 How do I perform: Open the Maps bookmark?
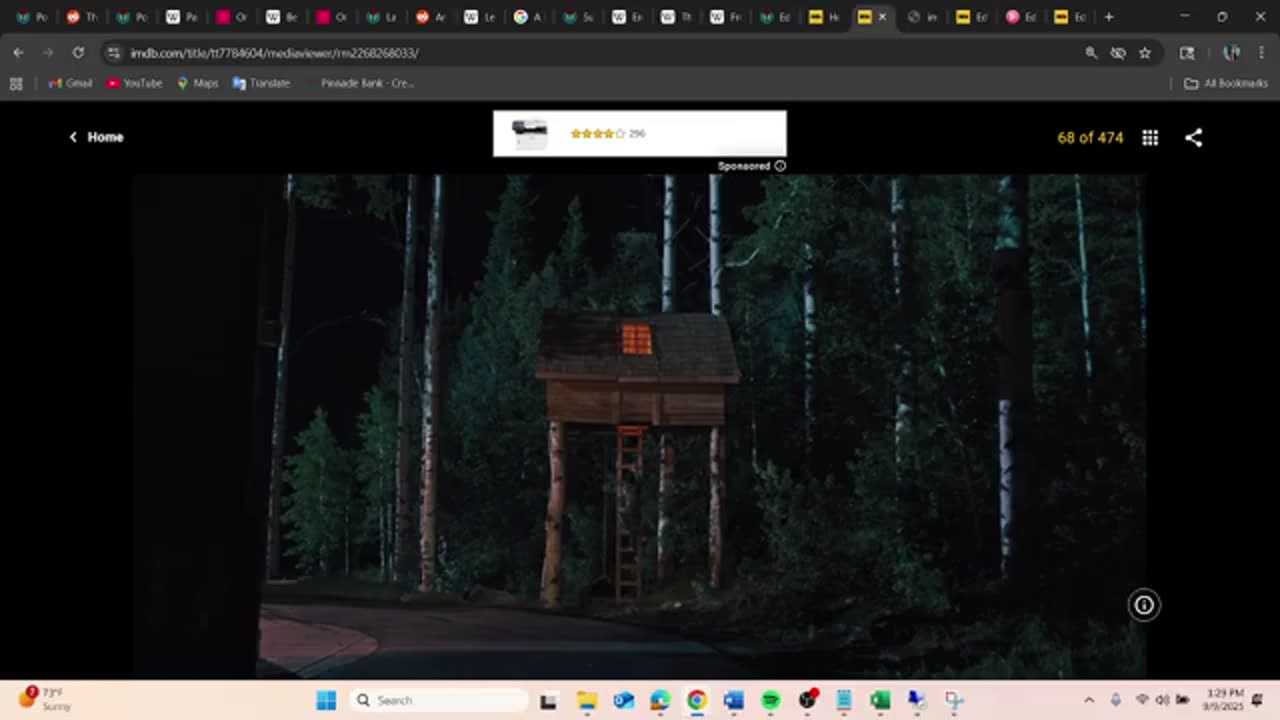pos(197,83)
